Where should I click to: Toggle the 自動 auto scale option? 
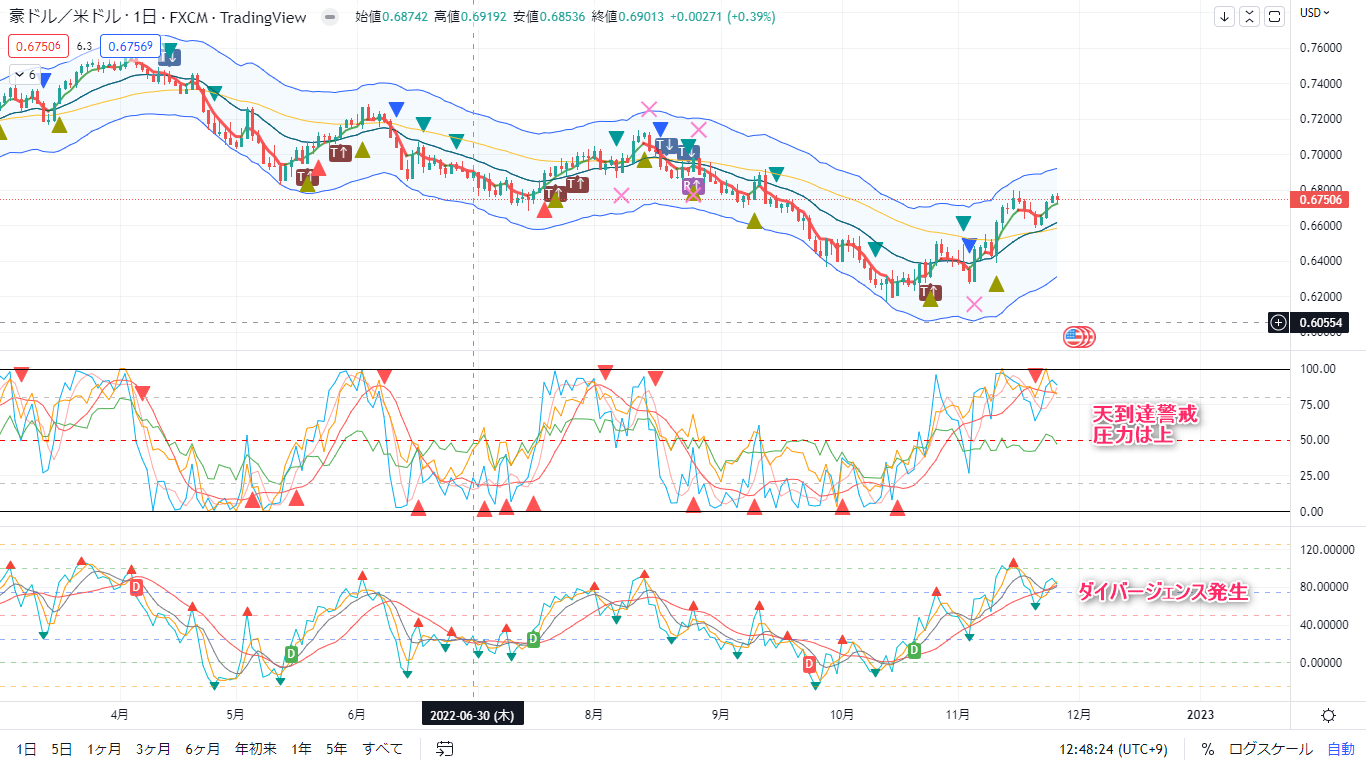(1340, 748)
